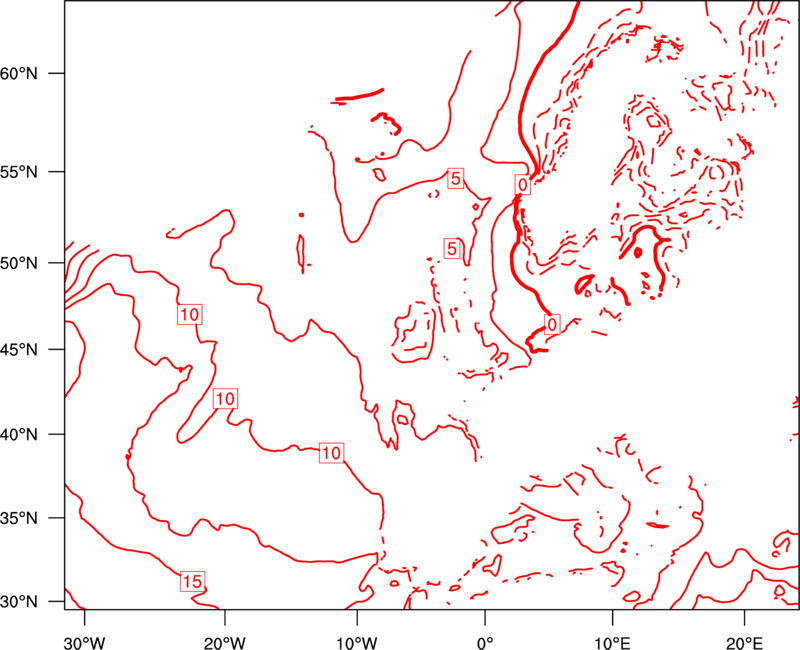Select the boxed 0 label near 46°N
This screenshot has height=650, width=800.
[x=552, y=324]
